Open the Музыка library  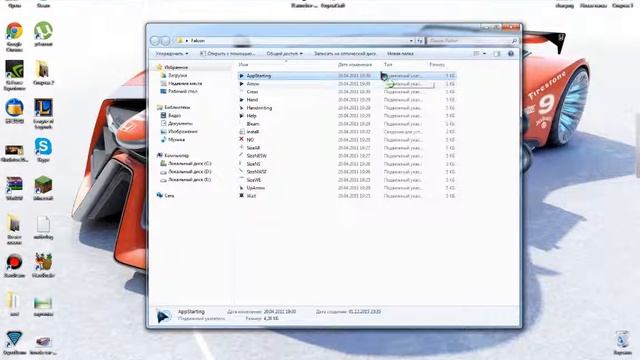pyautogui.click(x=176, y=140)
